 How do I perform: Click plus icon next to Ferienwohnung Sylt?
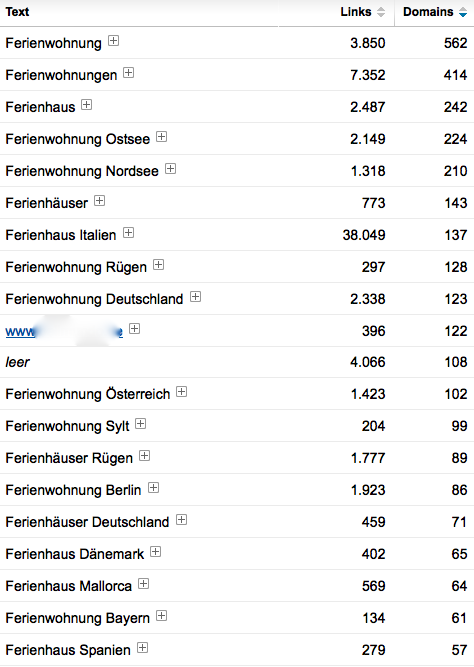pyautogui.click(x=140, y=424)
